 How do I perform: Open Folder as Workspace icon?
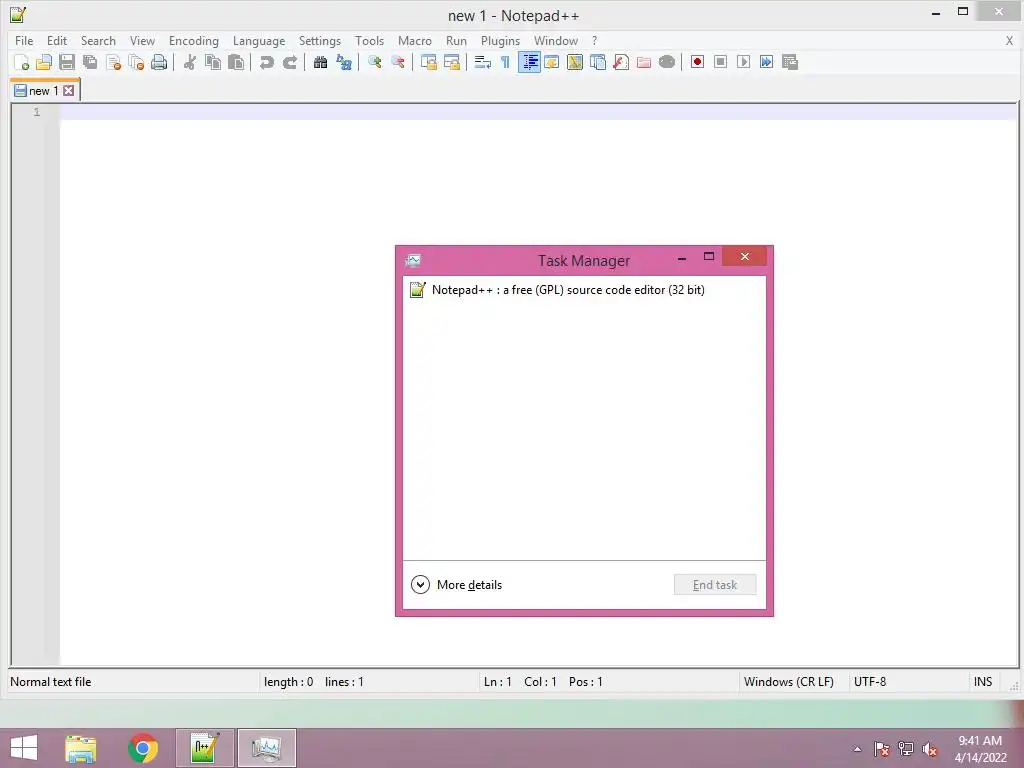tap(643, 62)
